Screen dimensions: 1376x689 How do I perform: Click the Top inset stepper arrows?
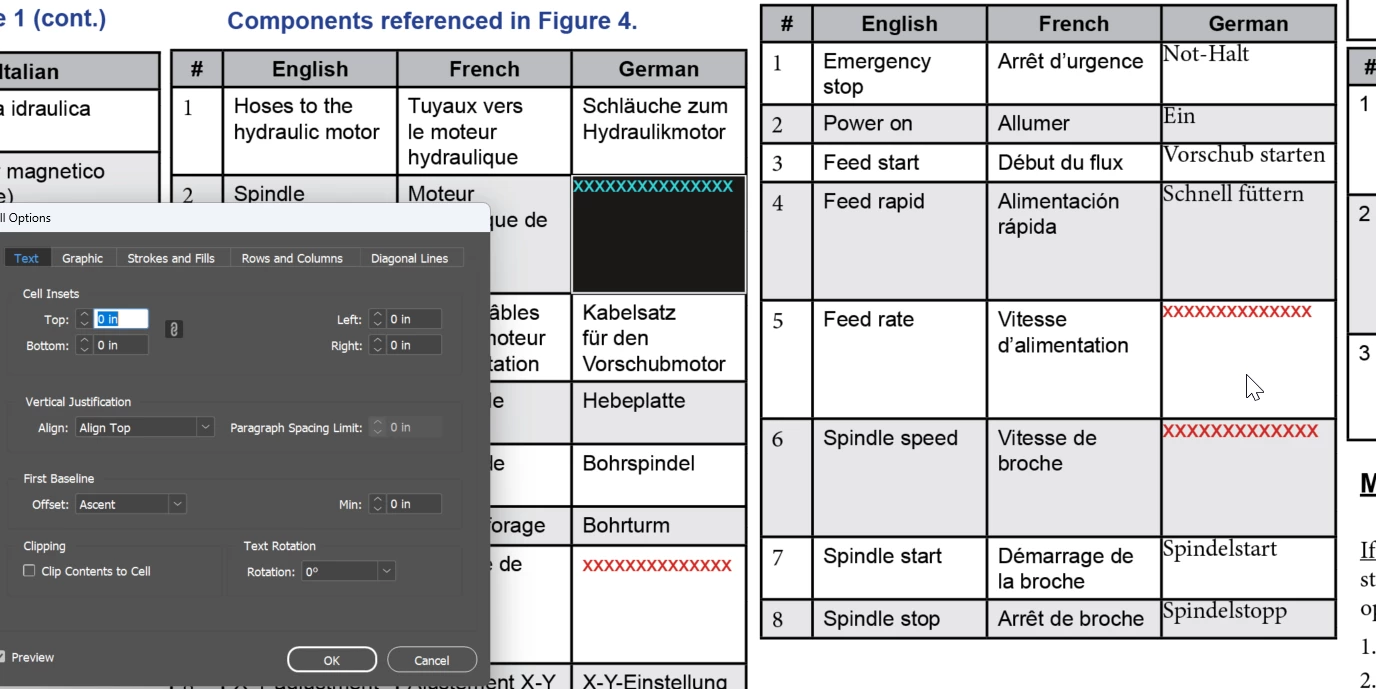click(x=84, y=319)
